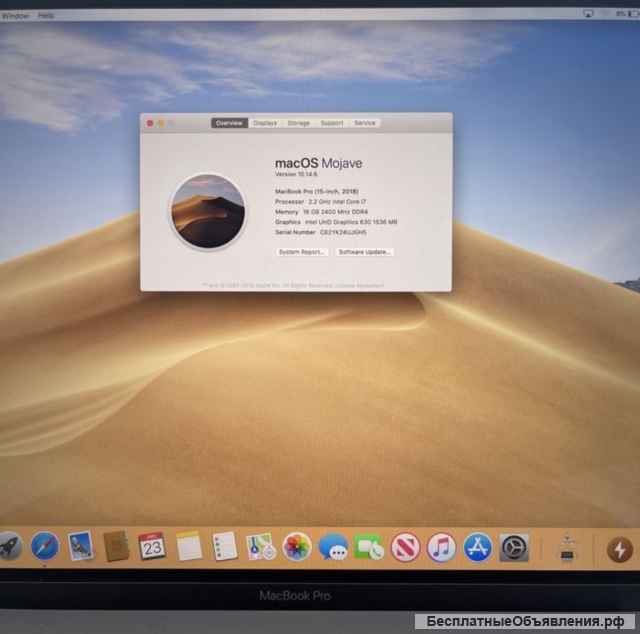Select the Overview tab
This screenshot has height=634, width=640.
point(229,123)
